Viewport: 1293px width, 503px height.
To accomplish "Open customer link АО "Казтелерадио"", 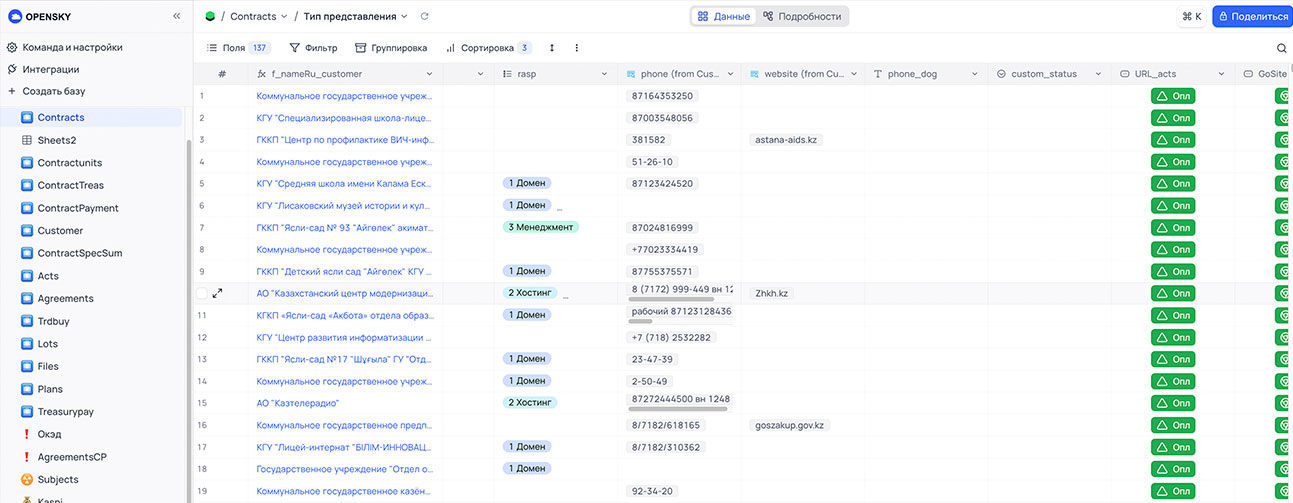I will [x=298, y=403].
